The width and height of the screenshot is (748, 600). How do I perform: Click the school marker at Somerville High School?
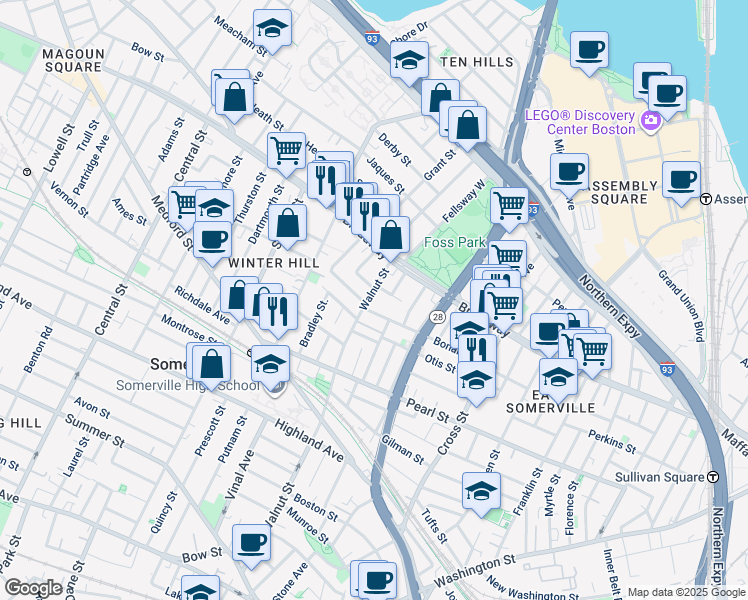(270, 365)
